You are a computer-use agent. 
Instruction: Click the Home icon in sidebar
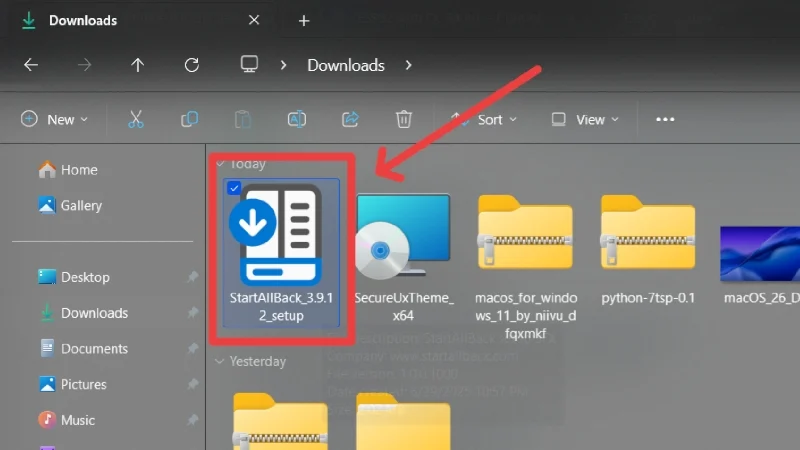[x=47, y=169]
